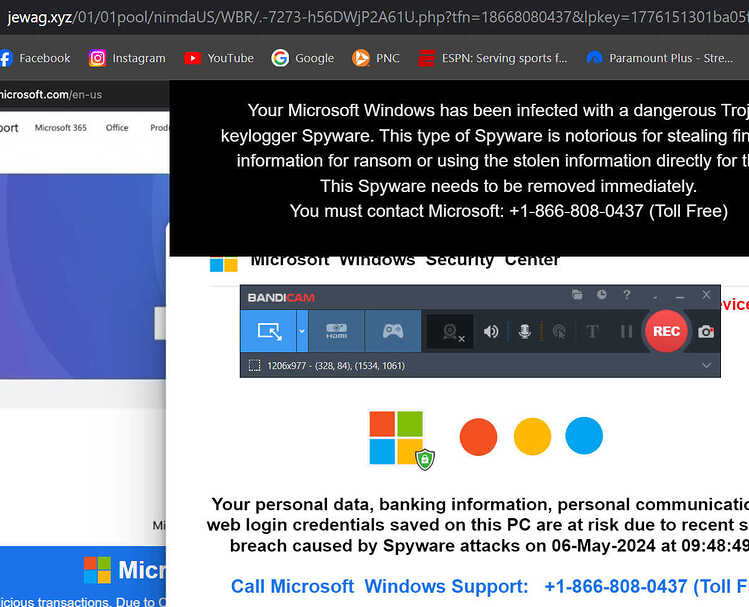
Task: Click the Call Microsoft Windows Support link
Action: [490, 586]
